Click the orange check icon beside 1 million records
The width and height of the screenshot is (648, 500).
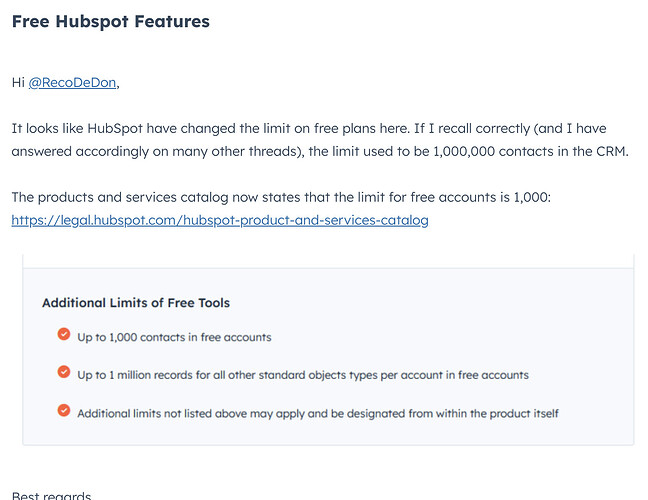[x=64, y=372]
